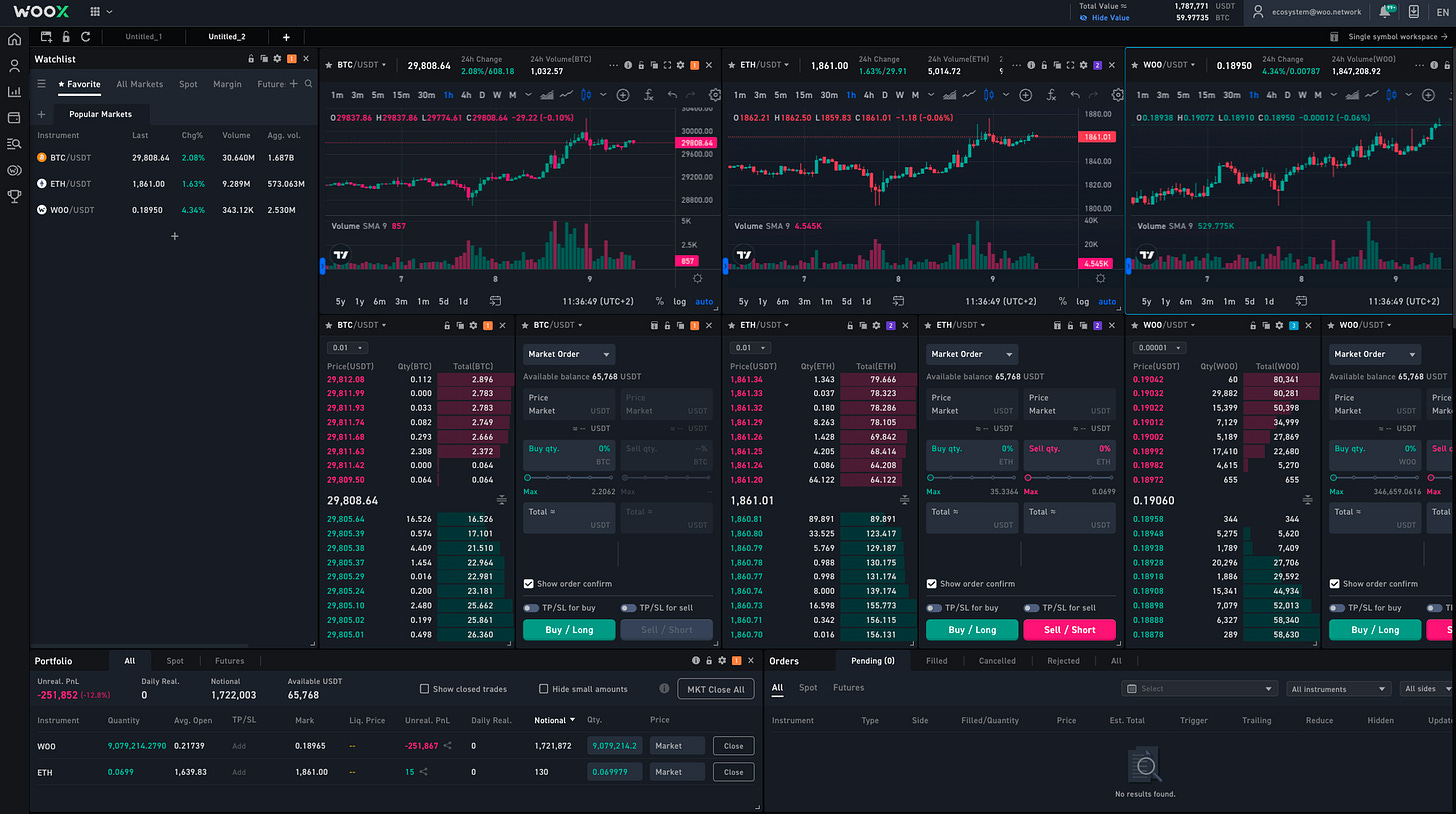This screenshot has height=814, width=1456.
Task: Click the download app icon in the top bar
Action: point(1414,12)
